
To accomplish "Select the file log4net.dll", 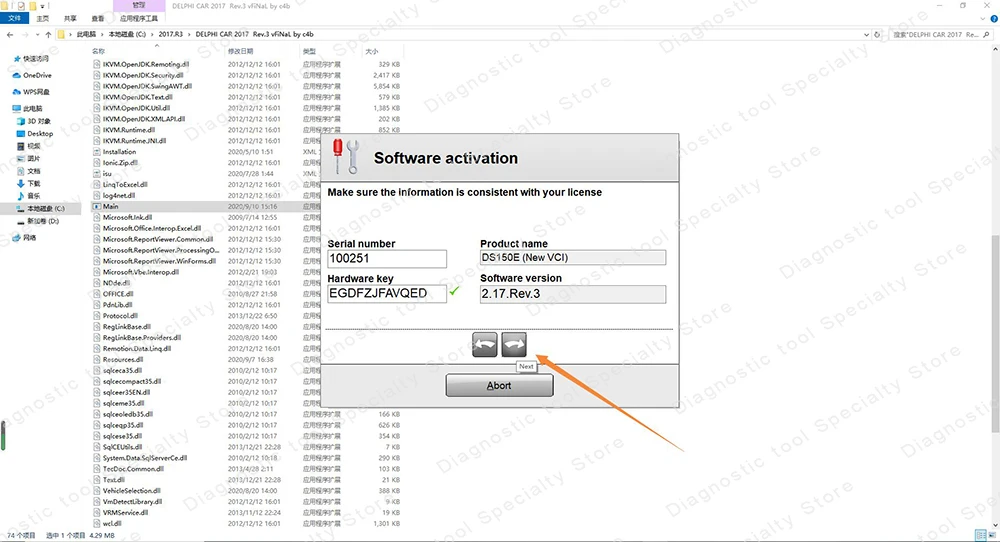I will coord(119,196).
